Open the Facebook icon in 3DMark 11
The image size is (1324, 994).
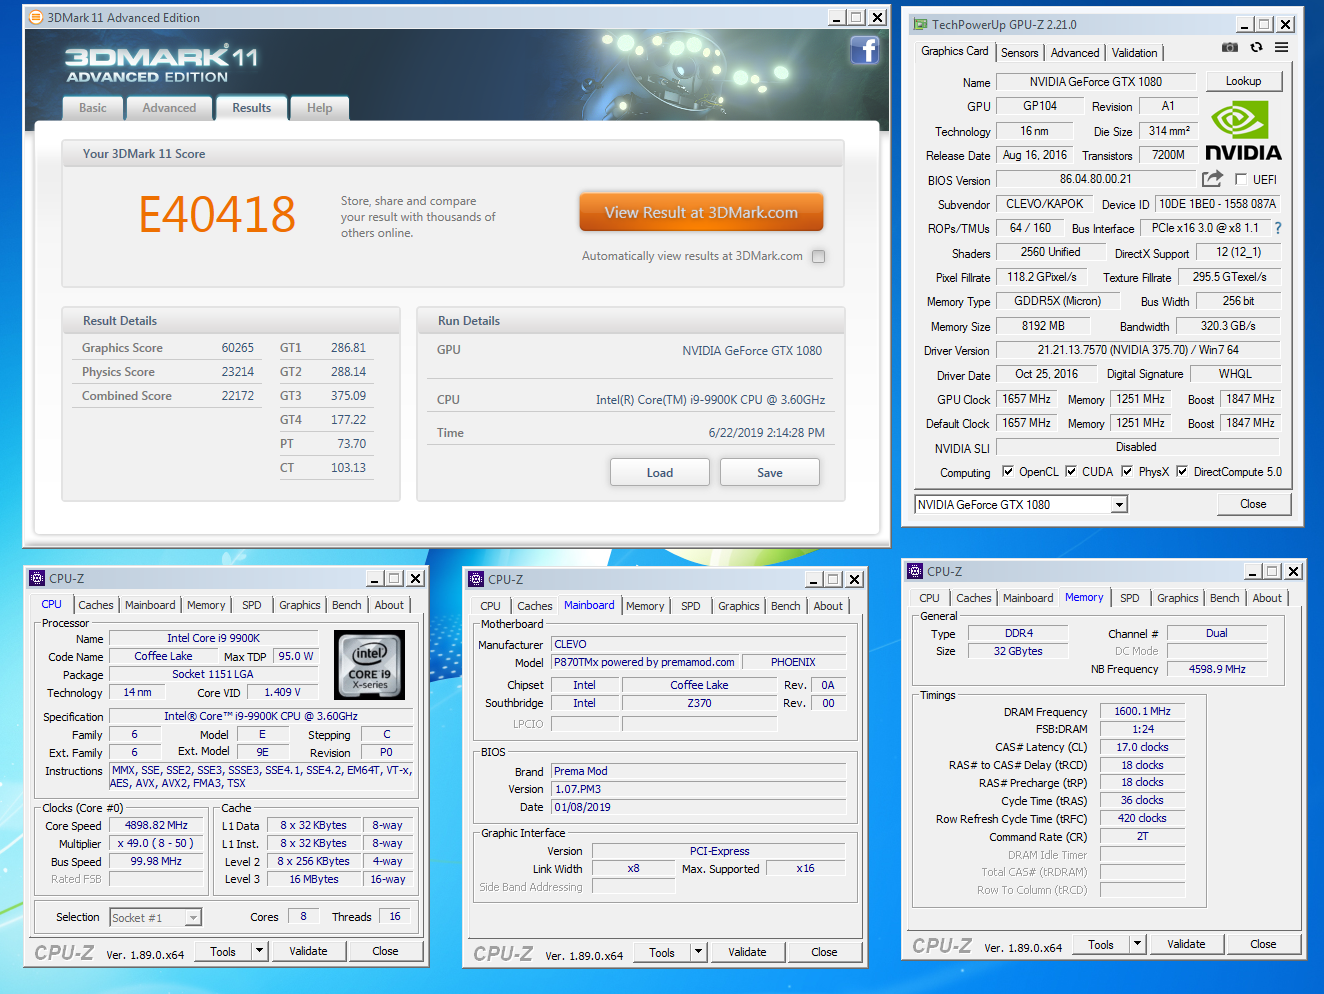click(x=864, y=50)
